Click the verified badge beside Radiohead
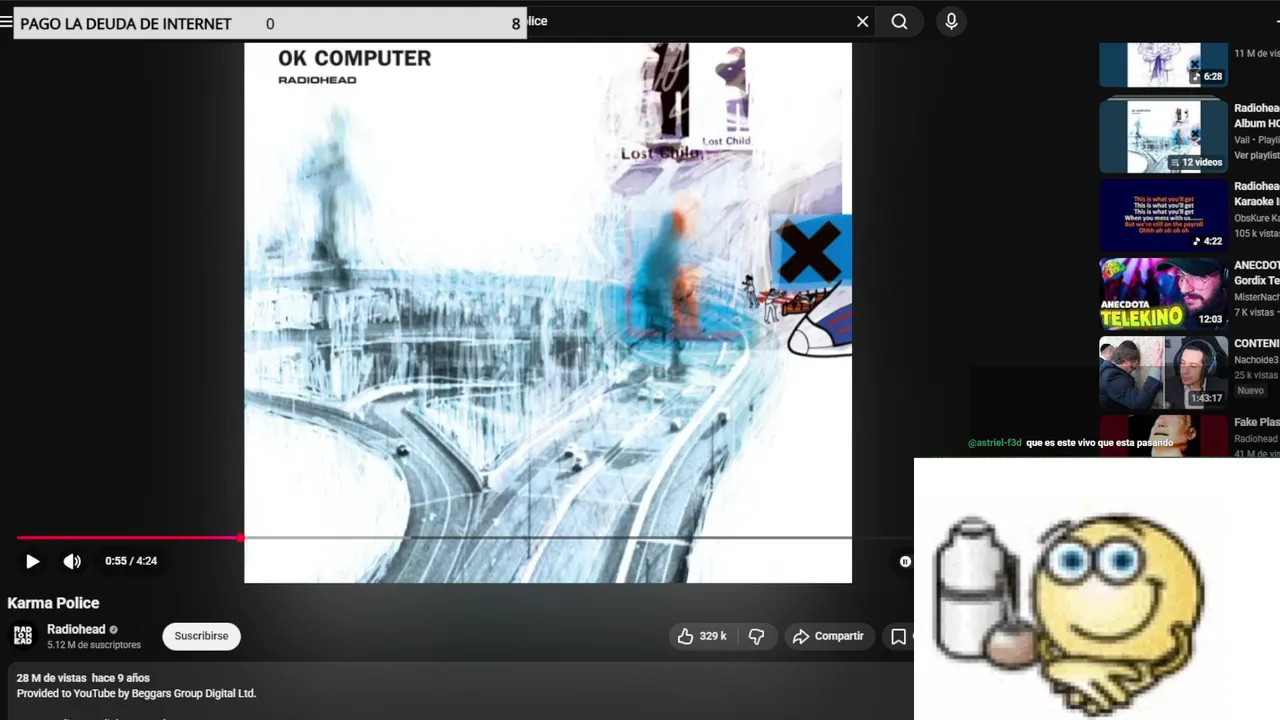The image size is (1280, 720). click(x=113, y=630)
